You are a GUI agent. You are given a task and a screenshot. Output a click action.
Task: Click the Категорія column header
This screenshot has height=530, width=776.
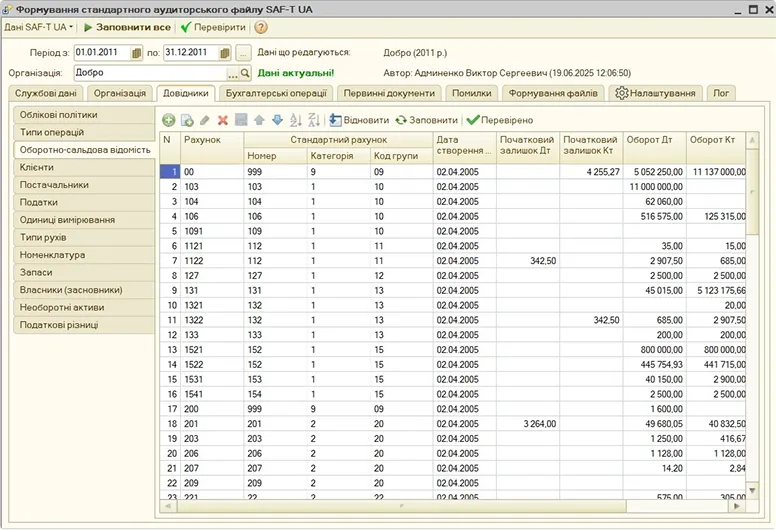point(339,156)
